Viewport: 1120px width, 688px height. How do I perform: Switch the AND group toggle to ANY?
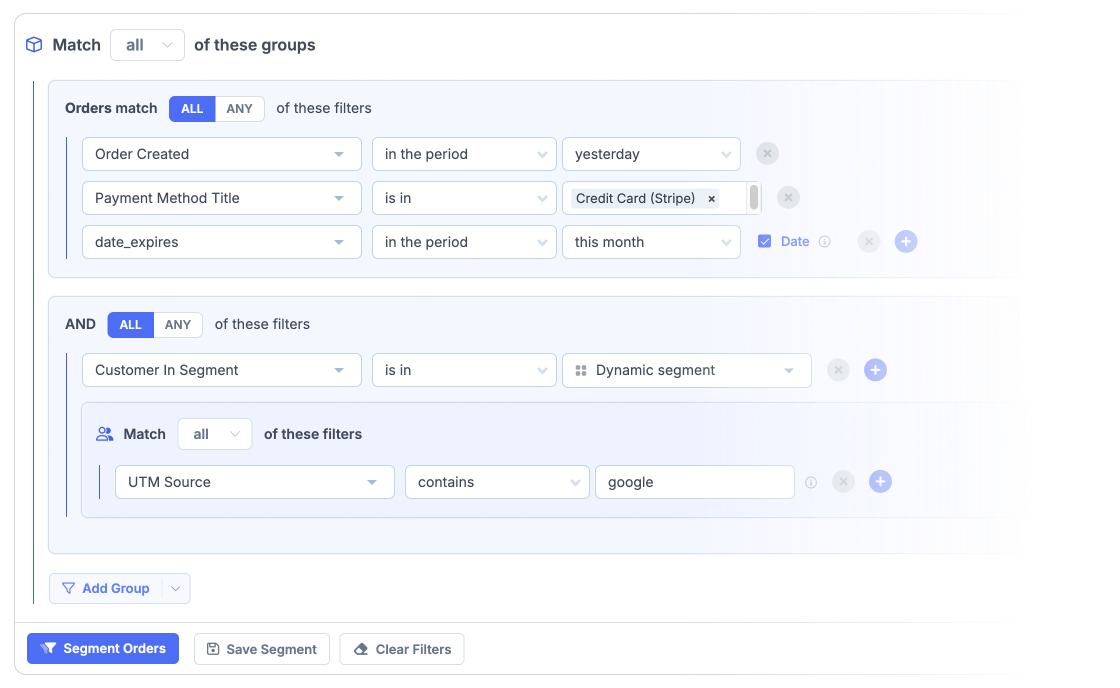[177, 324]
